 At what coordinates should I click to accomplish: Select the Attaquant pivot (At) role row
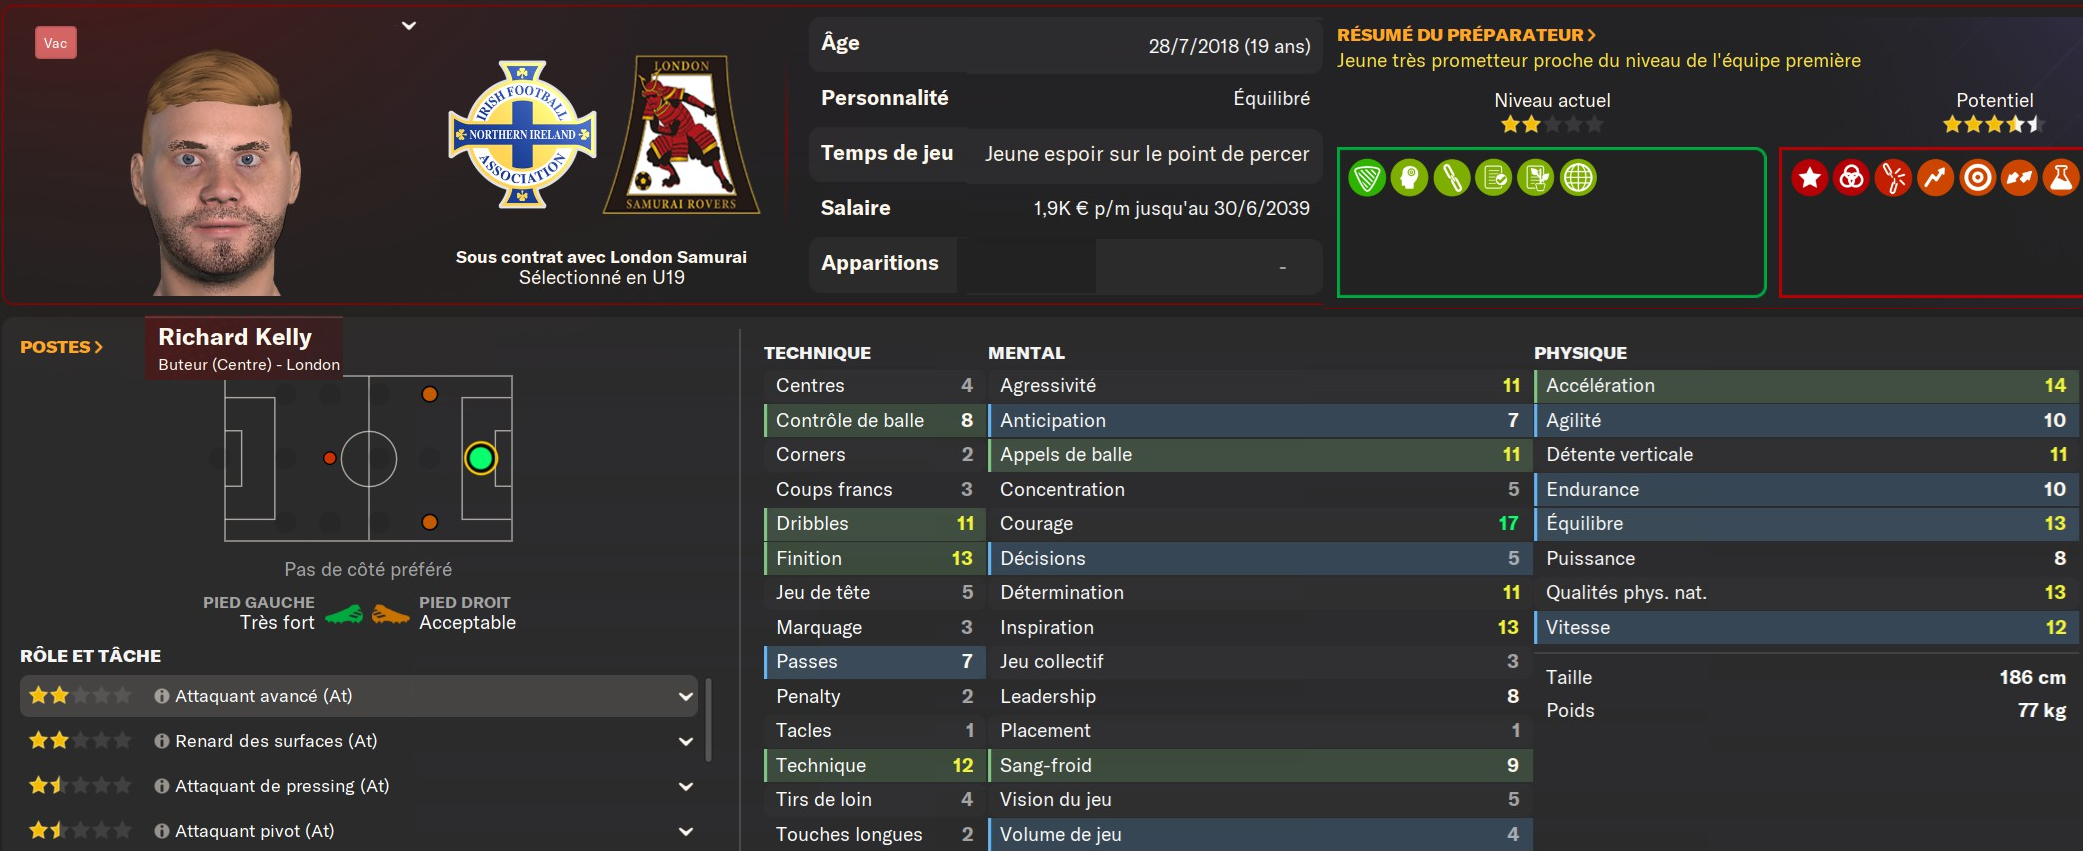(x=254, y=831)
